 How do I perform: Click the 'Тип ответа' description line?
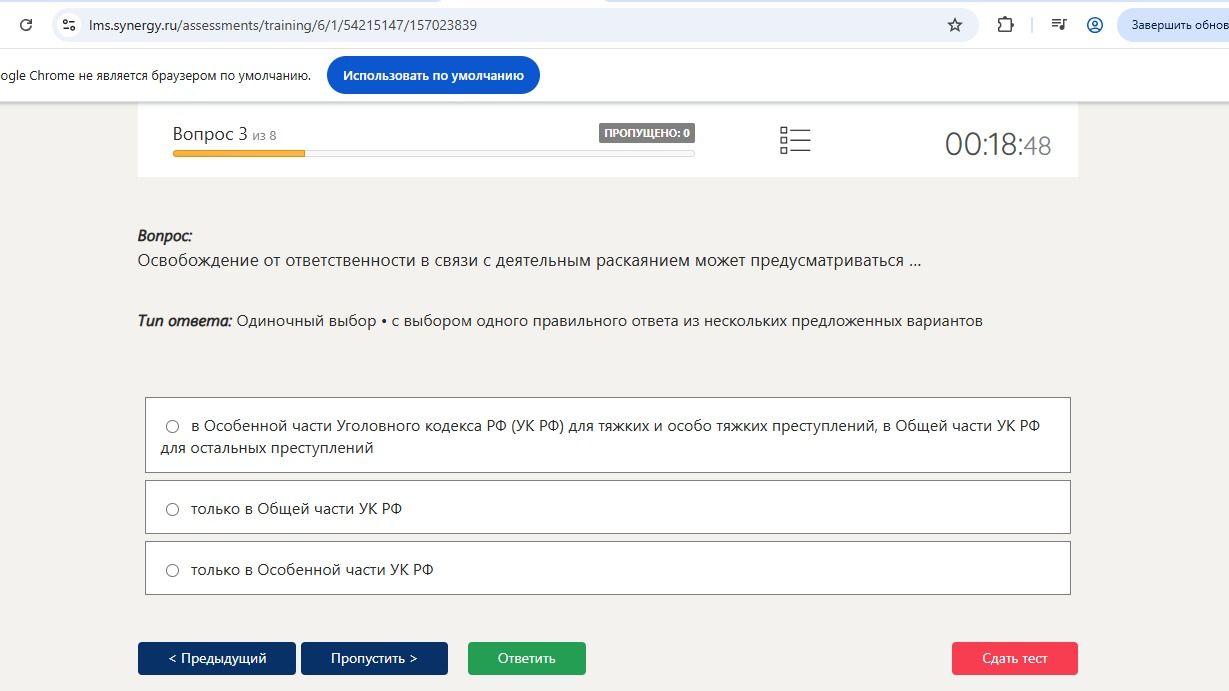pyautogui.click(x=560, y=321)
